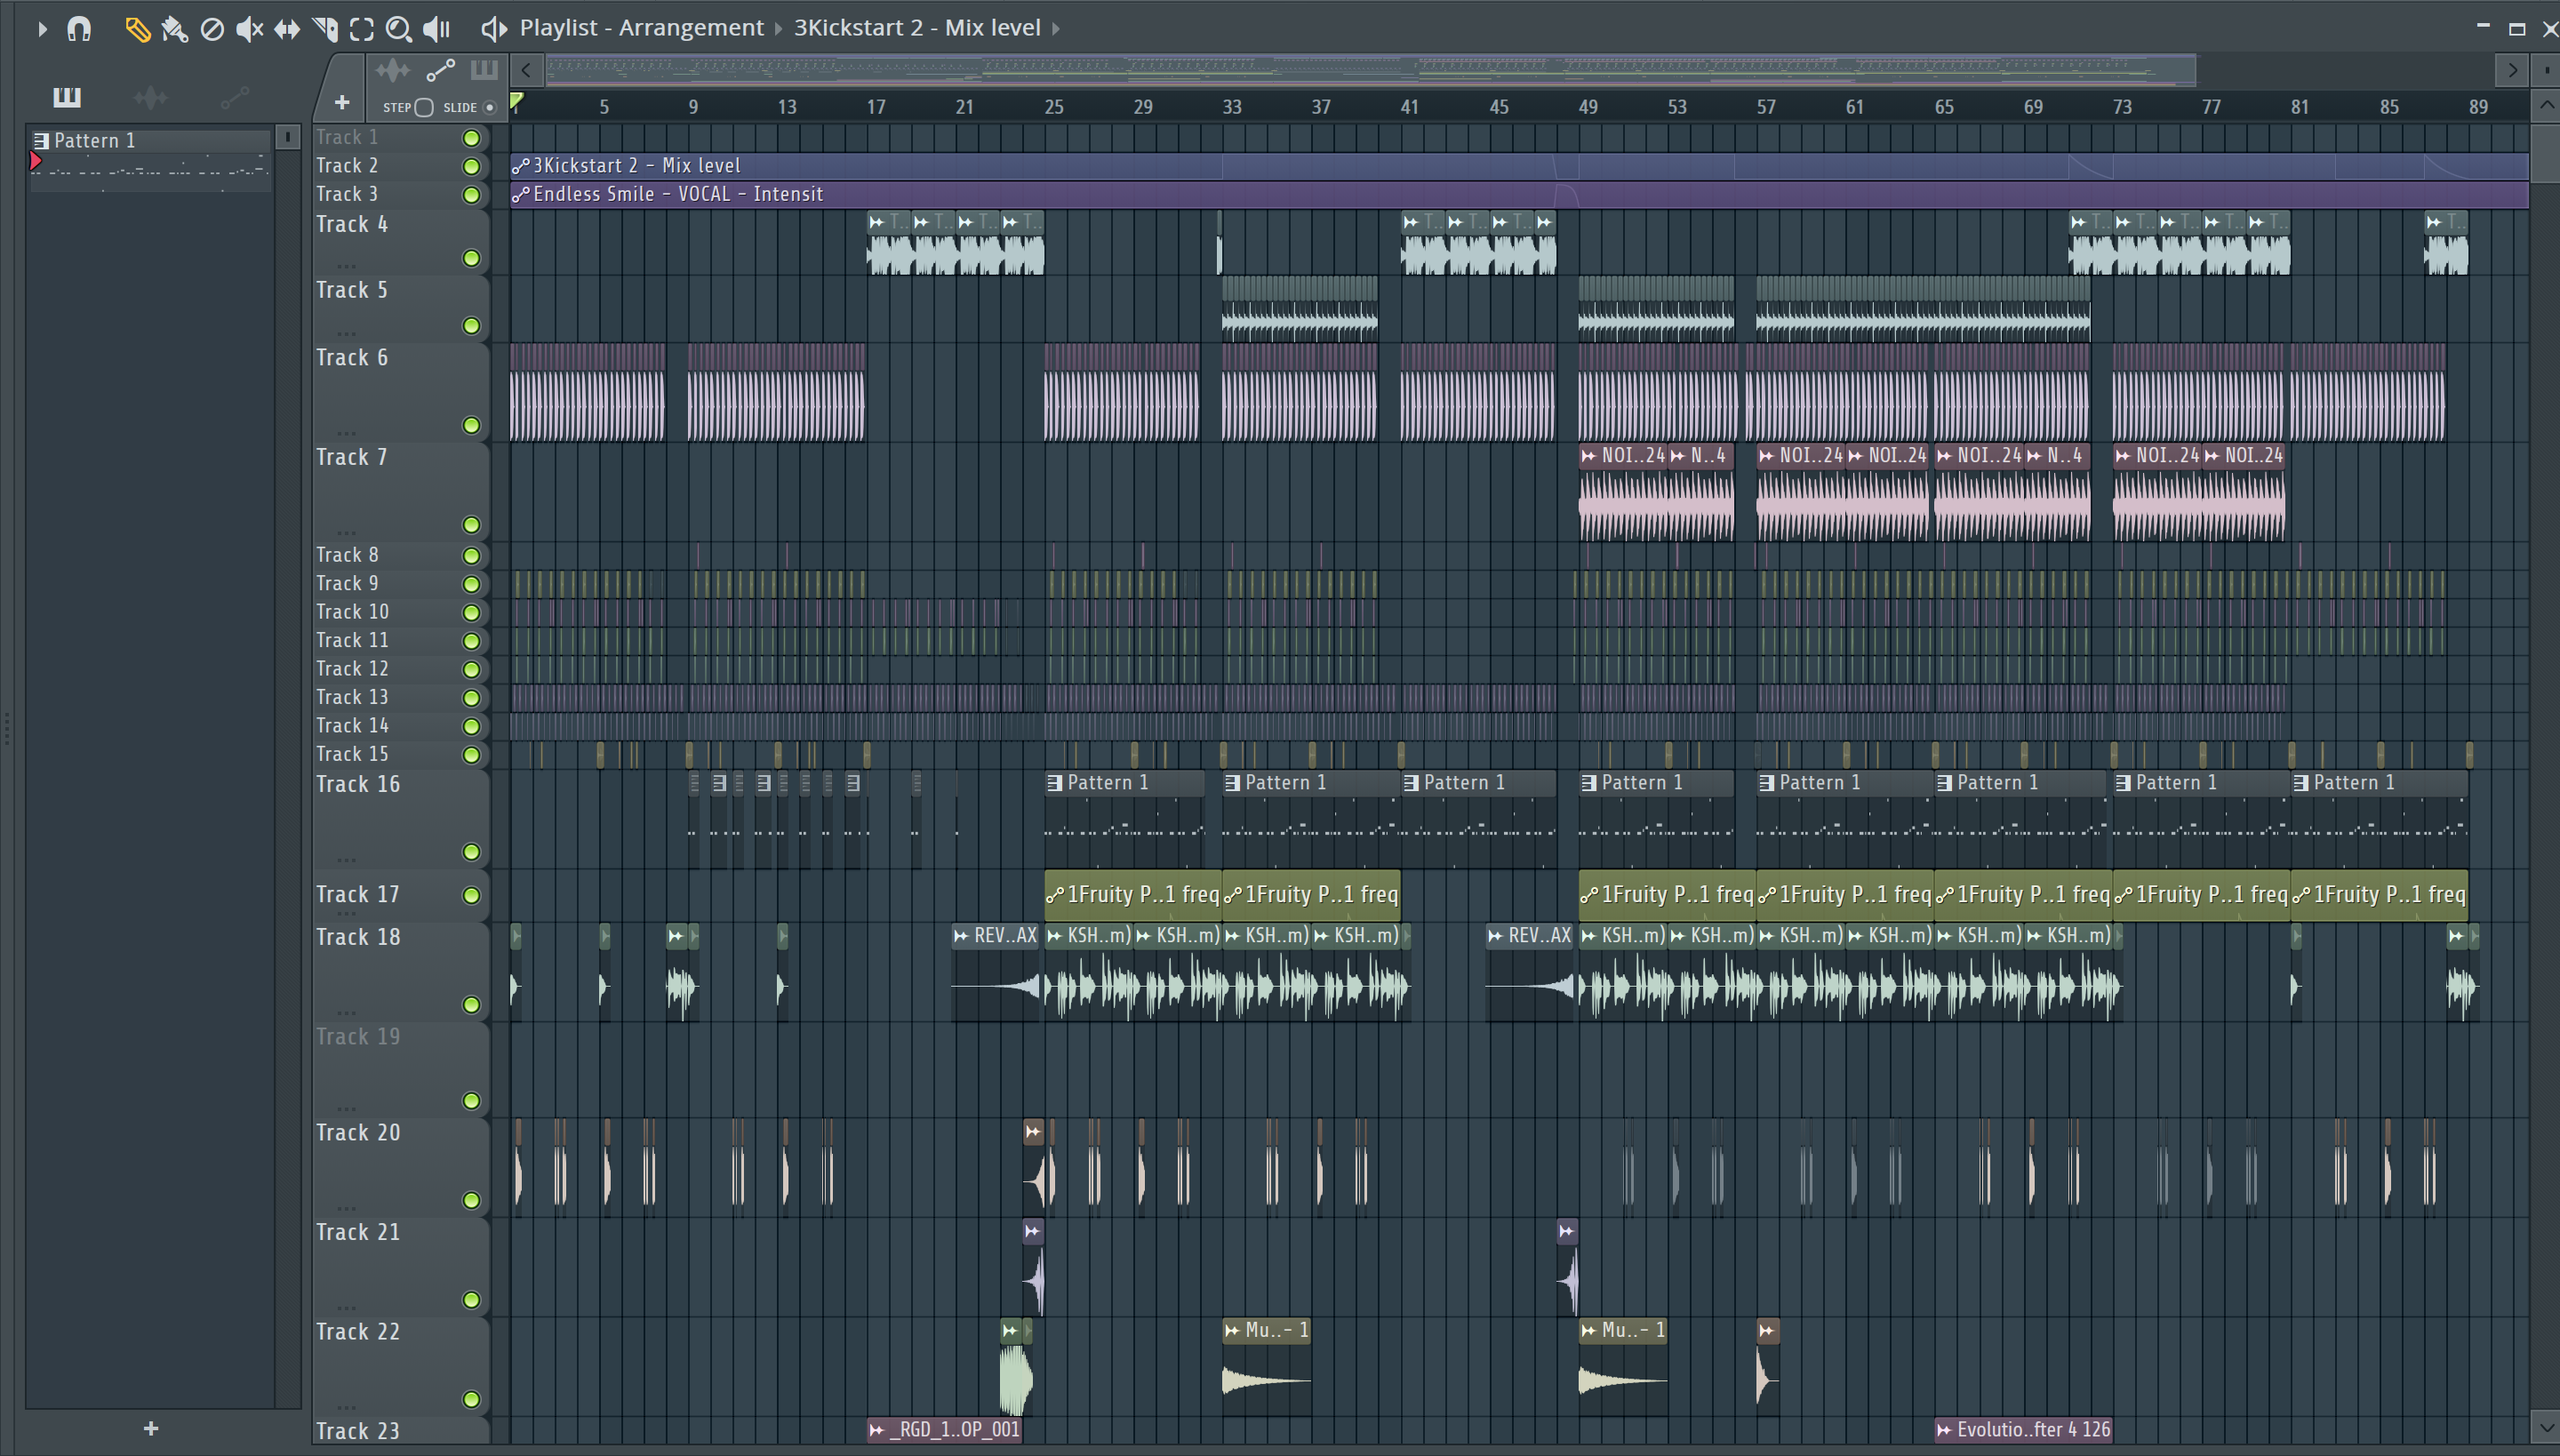
Task: Select the Endless Smile - VOCAL automation clip
Action: pos(1519,194)
